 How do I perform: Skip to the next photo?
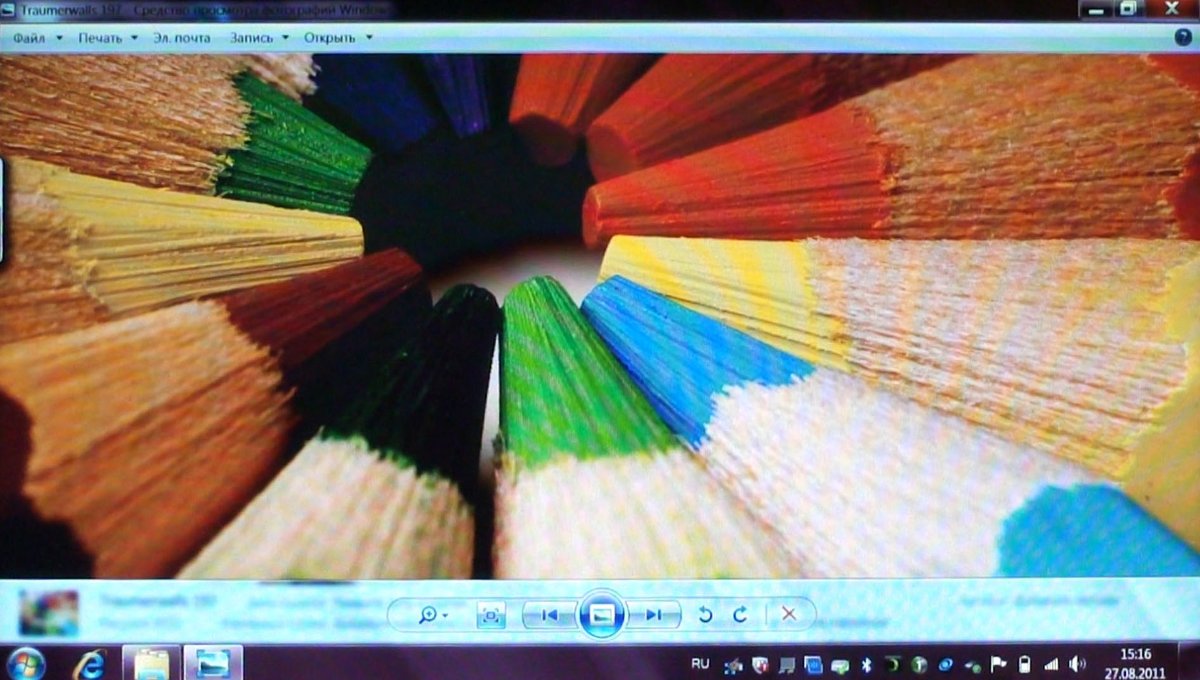point(654,615)
